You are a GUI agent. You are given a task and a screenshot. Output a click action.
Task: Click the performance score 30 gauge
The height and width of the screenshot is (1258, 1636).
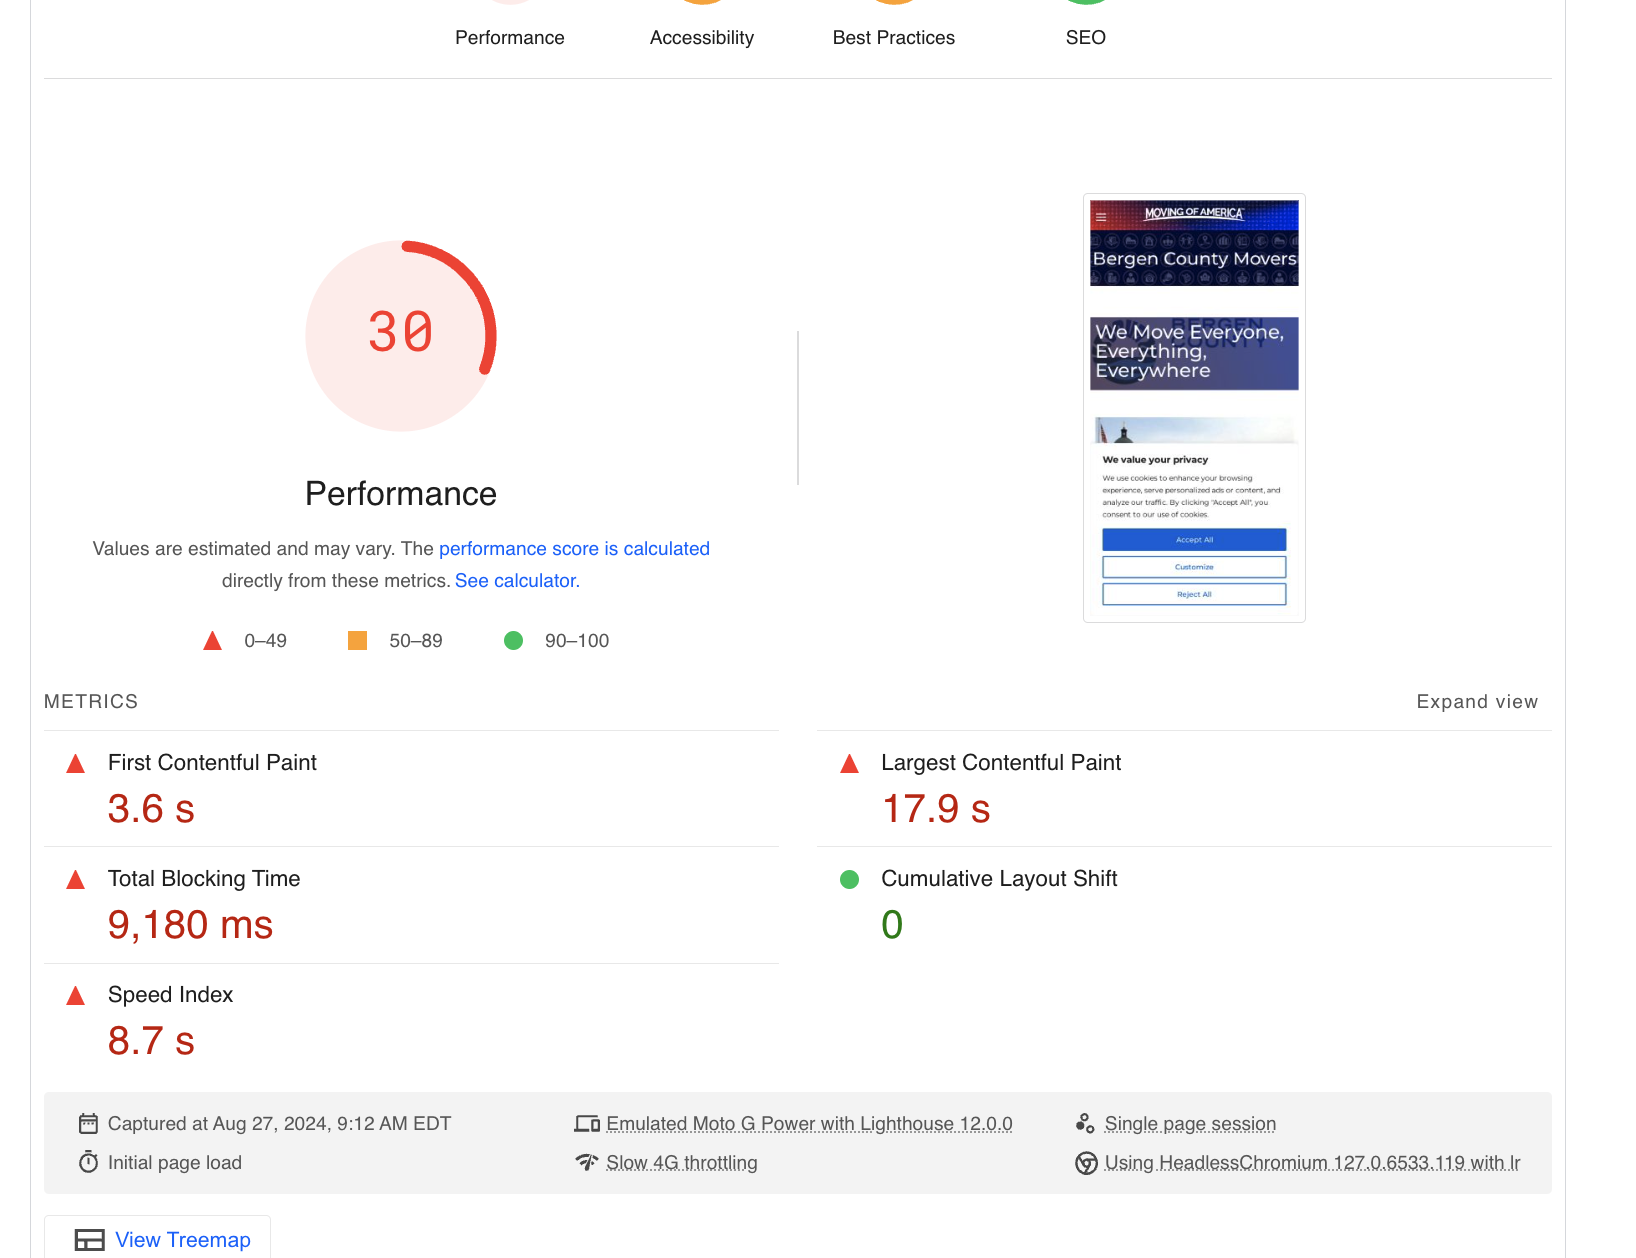click(401, 335)
